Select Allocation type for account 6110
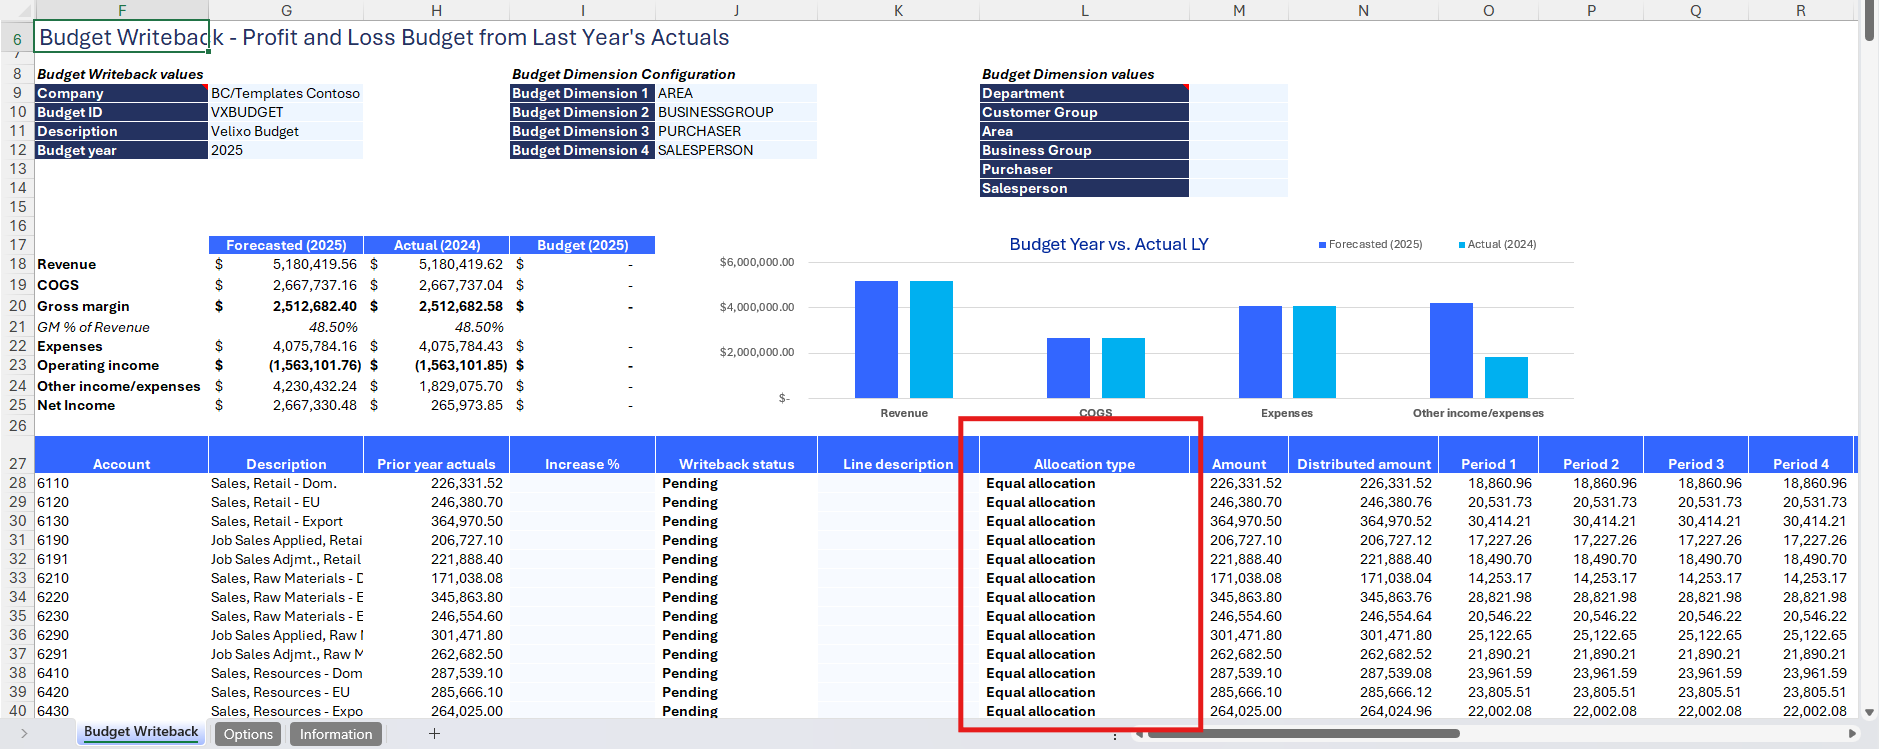1879x749 pixels. point(1084,483)
